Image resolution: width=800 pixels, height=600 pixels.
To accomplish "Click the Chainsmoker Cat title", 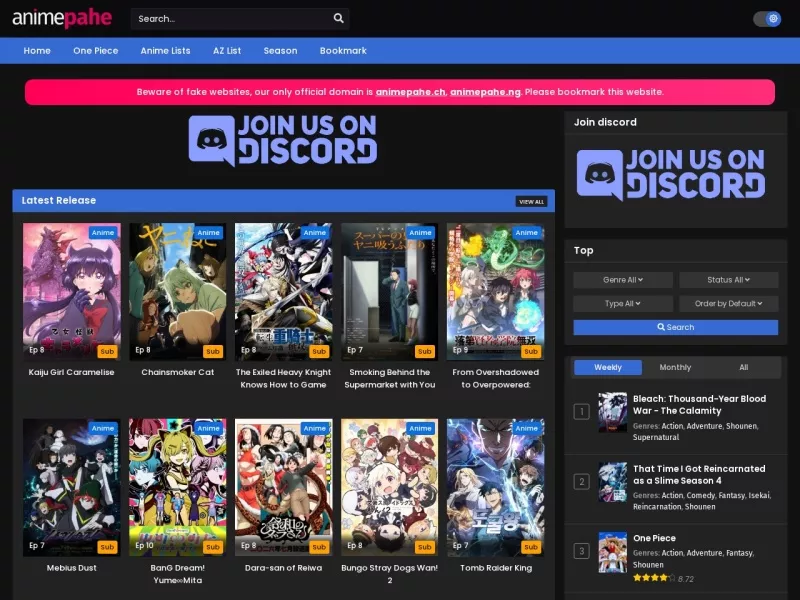I will click(178, 372).
